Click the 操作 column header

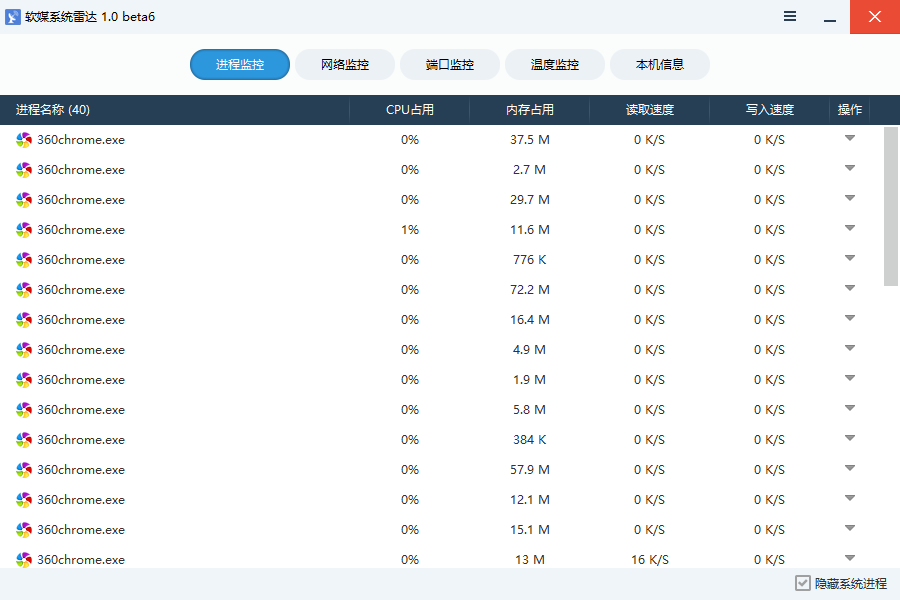[849, 110]
